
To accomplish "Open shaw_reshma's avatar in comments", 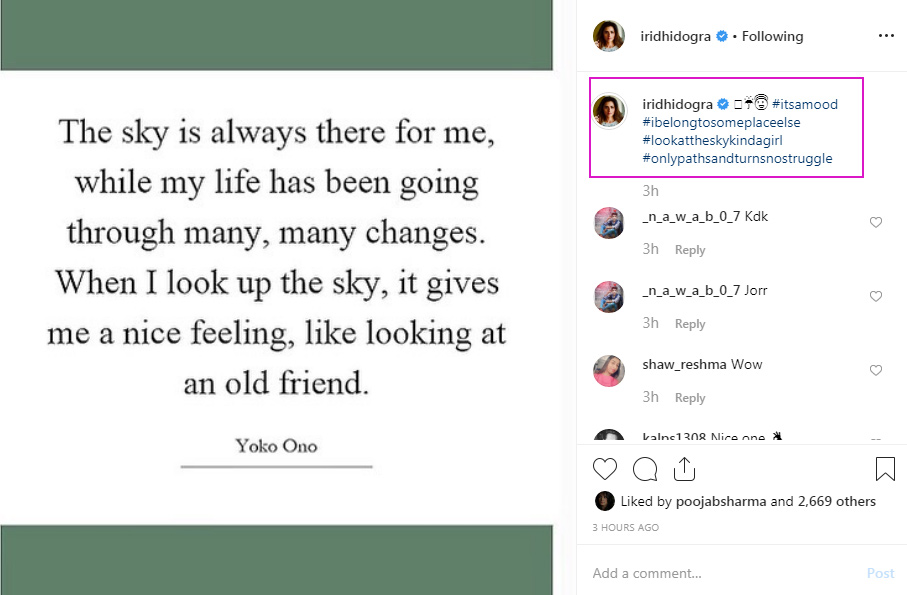I will click(609, 370).
